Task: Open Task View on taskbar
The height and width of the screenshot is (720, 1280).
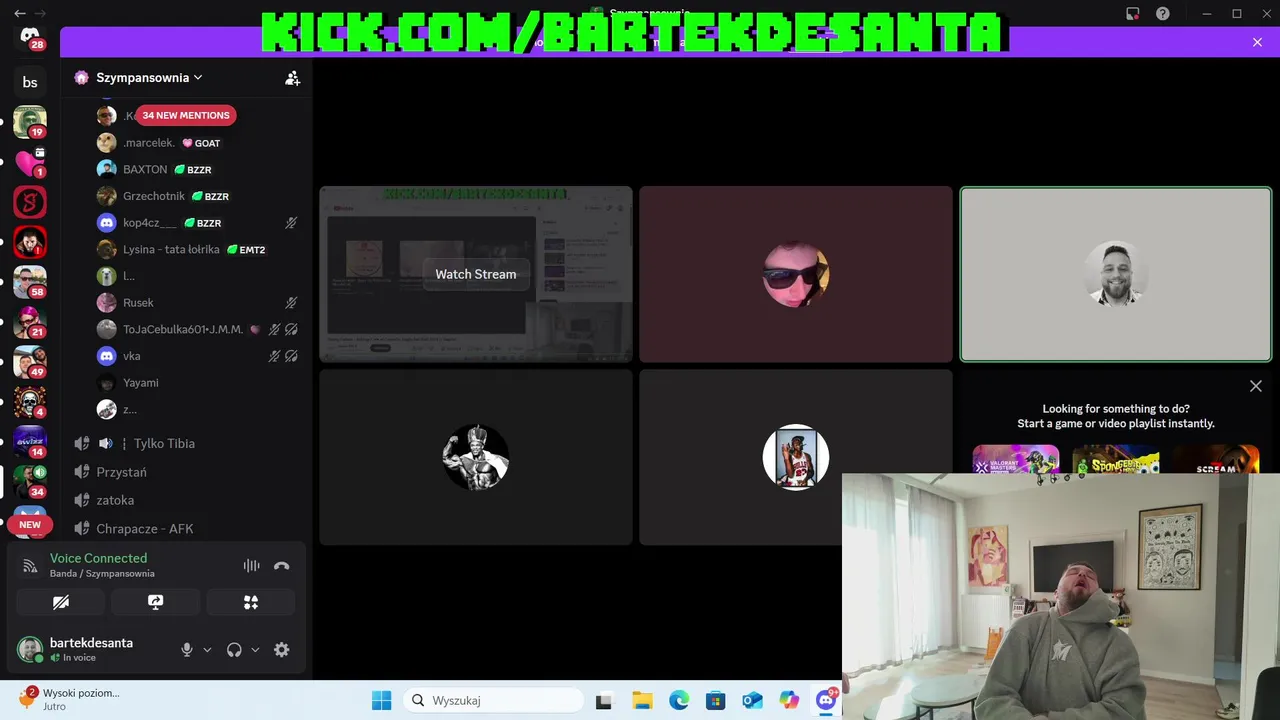Action: tap(603, 700)
